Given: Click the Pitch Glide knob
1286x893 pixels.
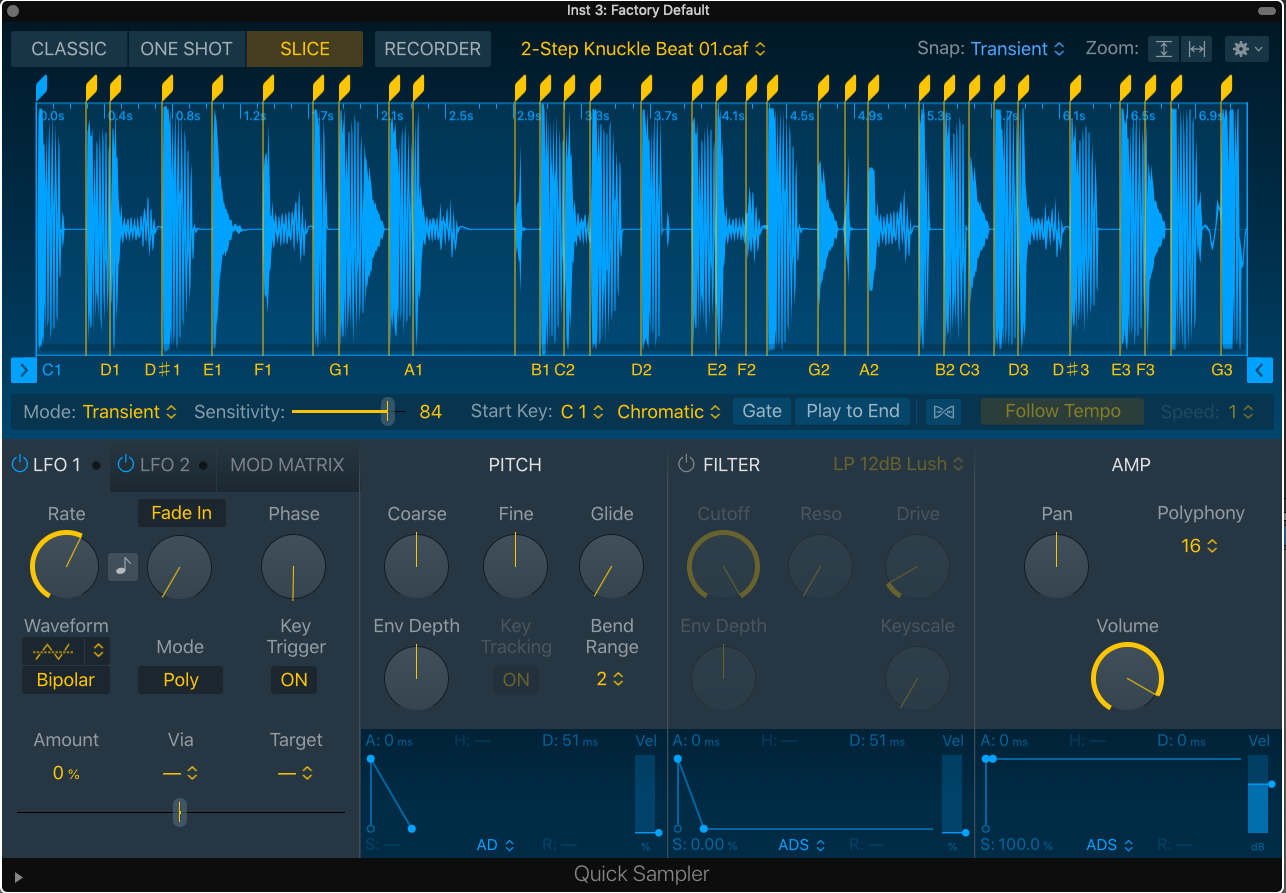Looking at the screenshot, I should tap(612, 566).
